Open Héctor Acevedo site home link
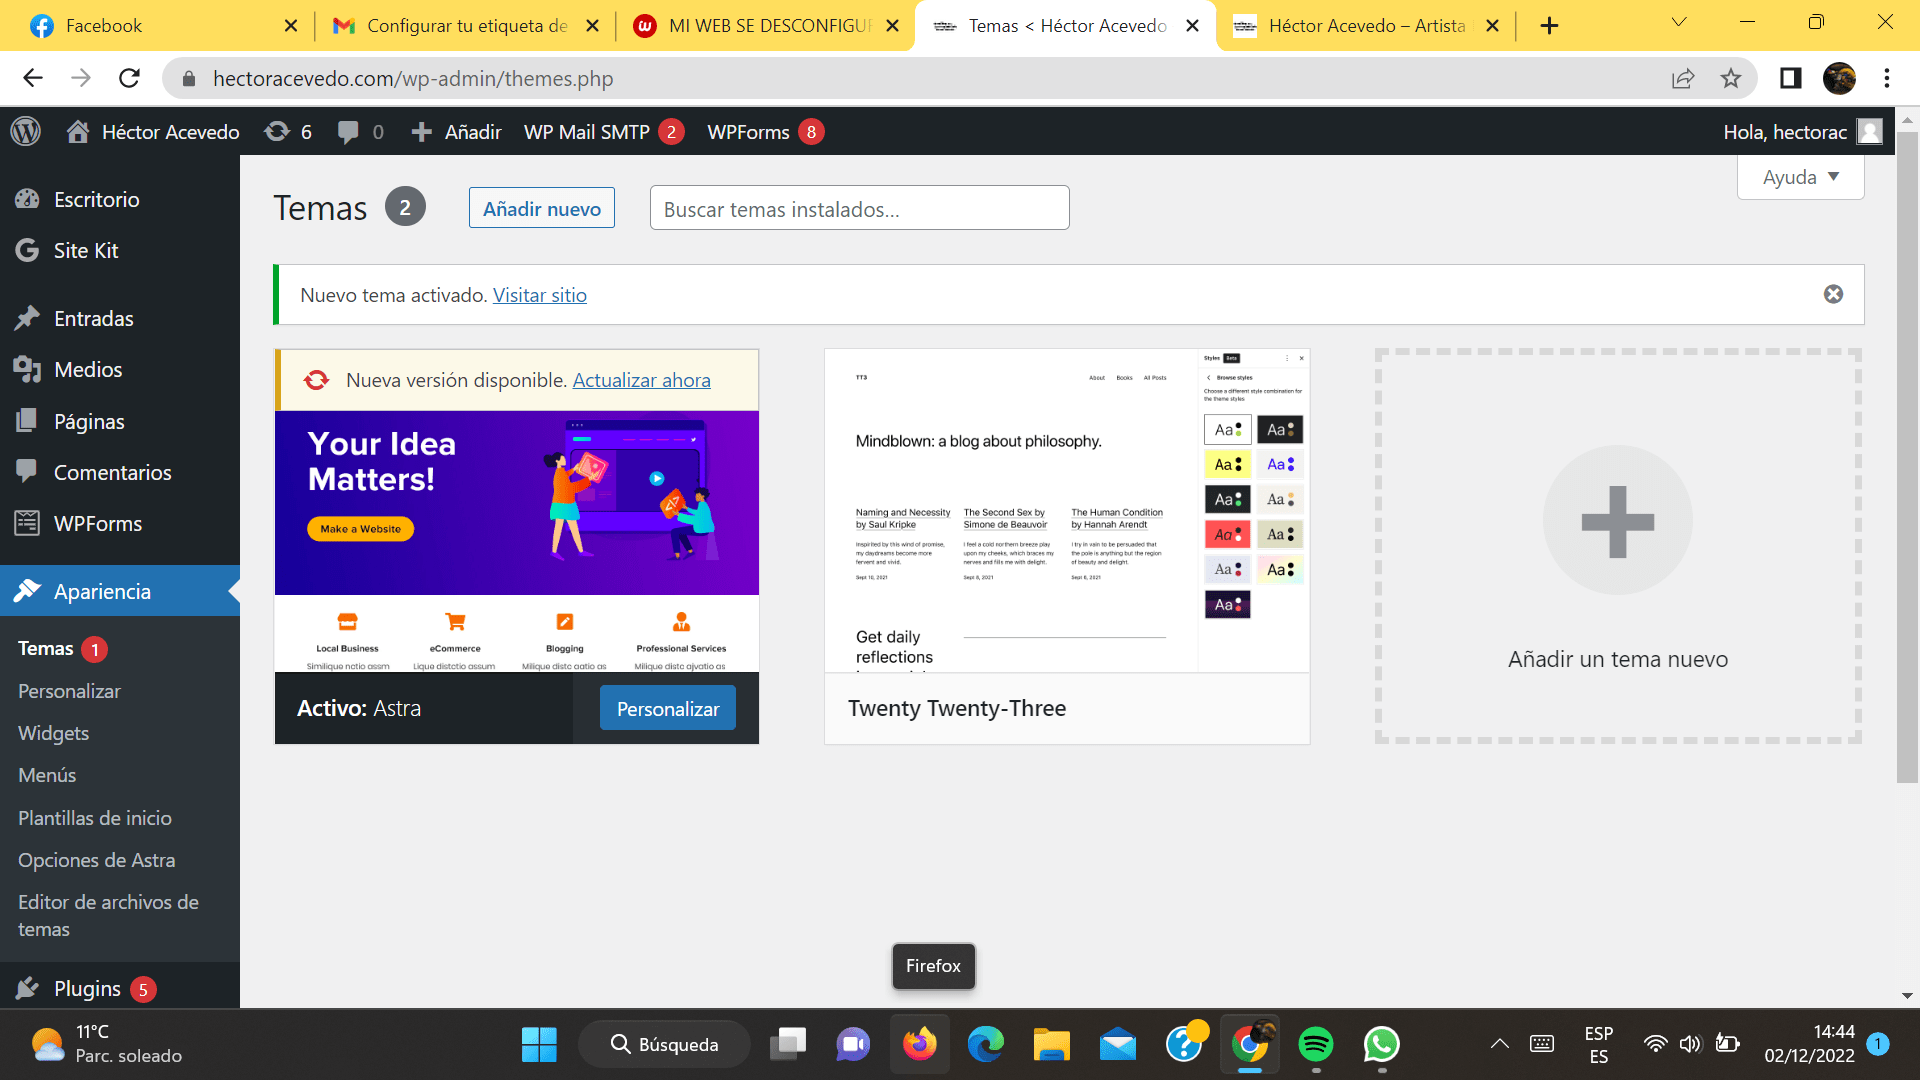Screen dimensions: 1920x1080 (153, 132)
